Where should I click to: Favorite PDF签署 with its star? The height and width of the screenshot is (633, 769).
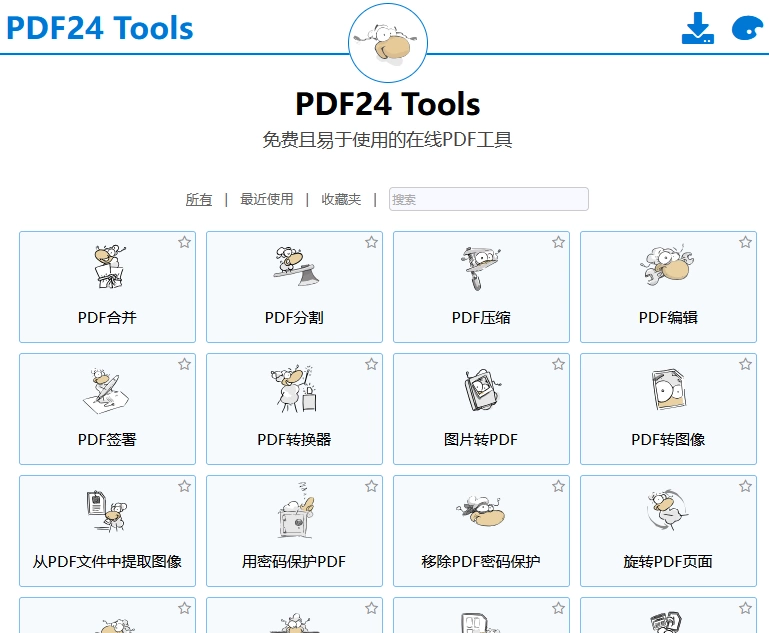tap(184, 364)
